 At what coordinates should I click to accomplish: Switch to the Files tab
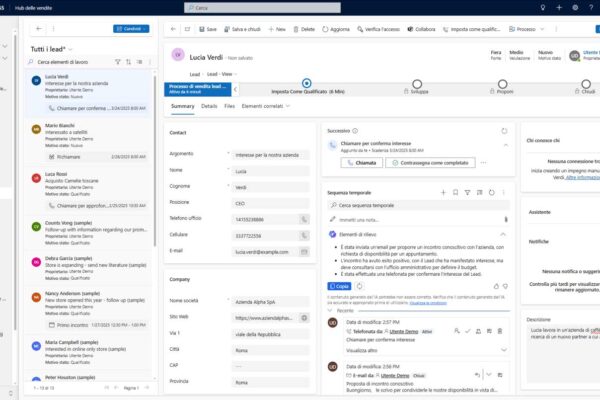point(230,106)
